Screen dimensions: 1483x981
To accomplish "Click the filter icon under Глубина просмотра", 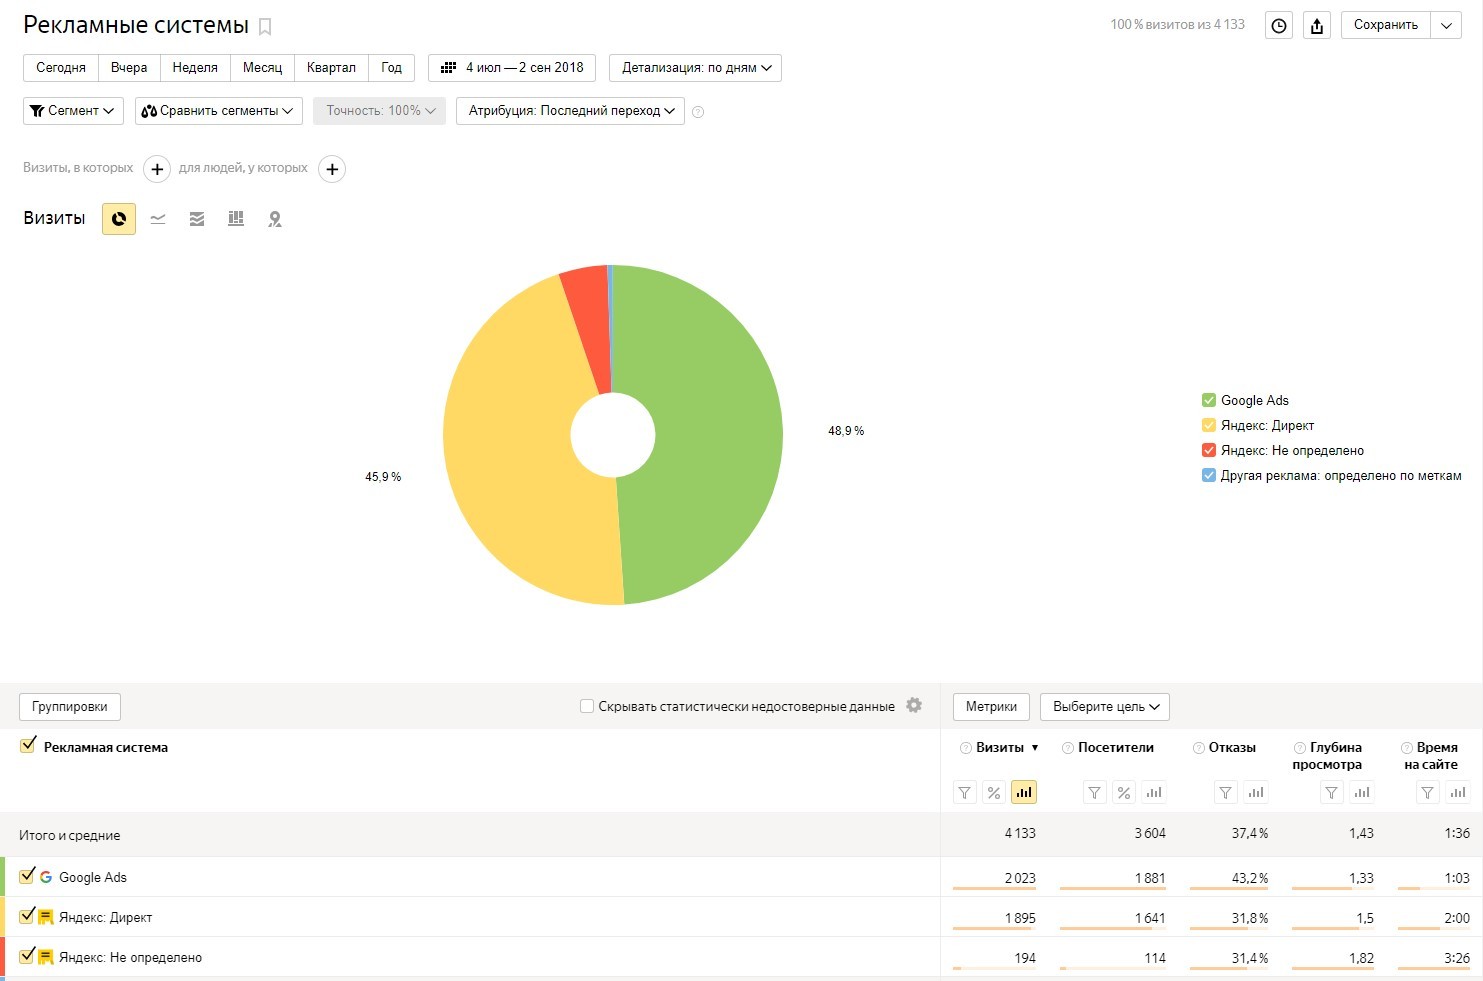I will pos(1332,793).
